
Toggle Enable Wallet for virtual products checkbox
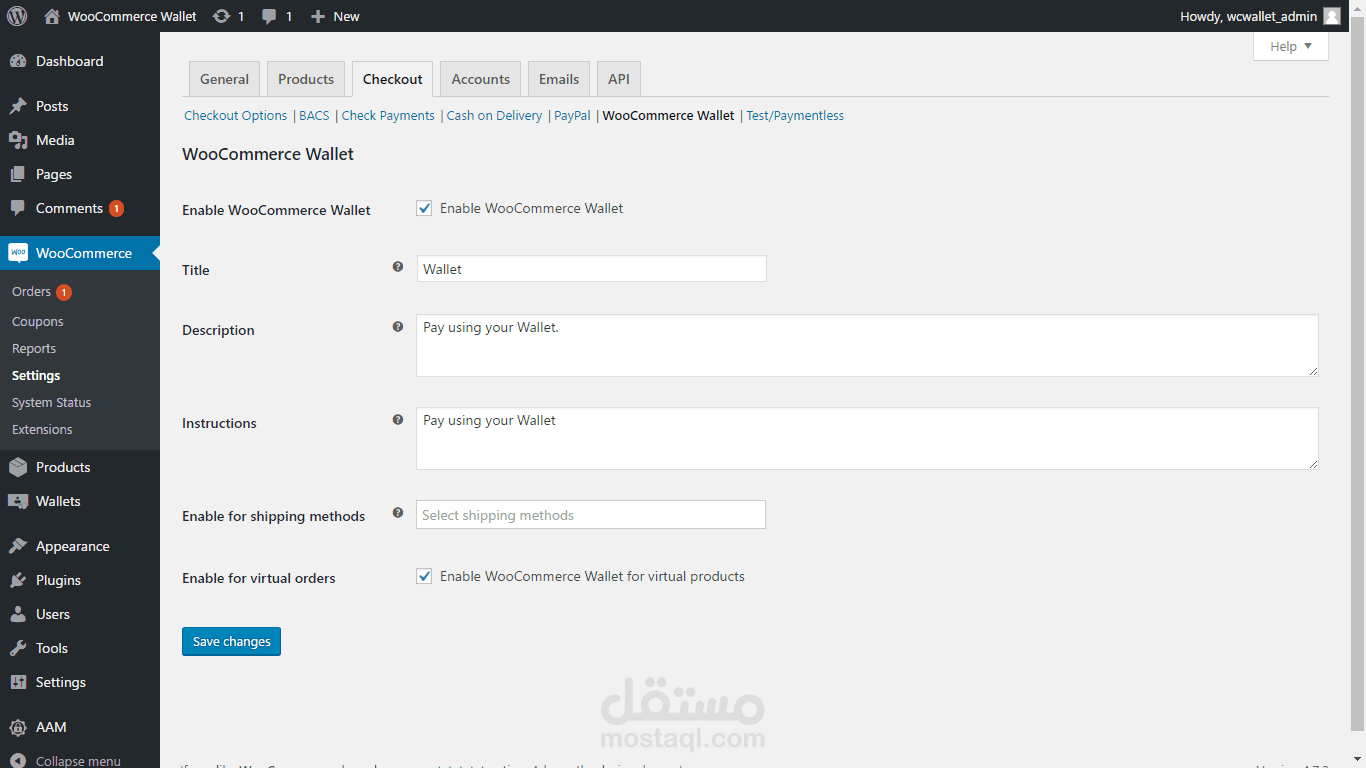click(x=424, y=576)
